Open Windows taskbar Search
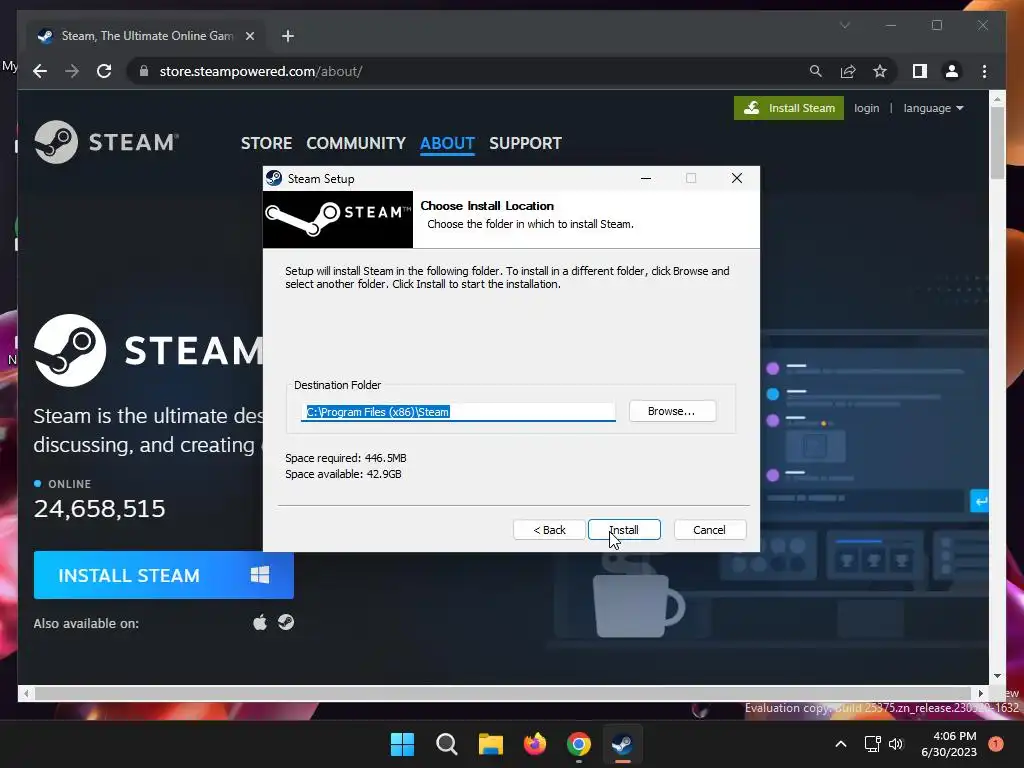 pos(447,744)
